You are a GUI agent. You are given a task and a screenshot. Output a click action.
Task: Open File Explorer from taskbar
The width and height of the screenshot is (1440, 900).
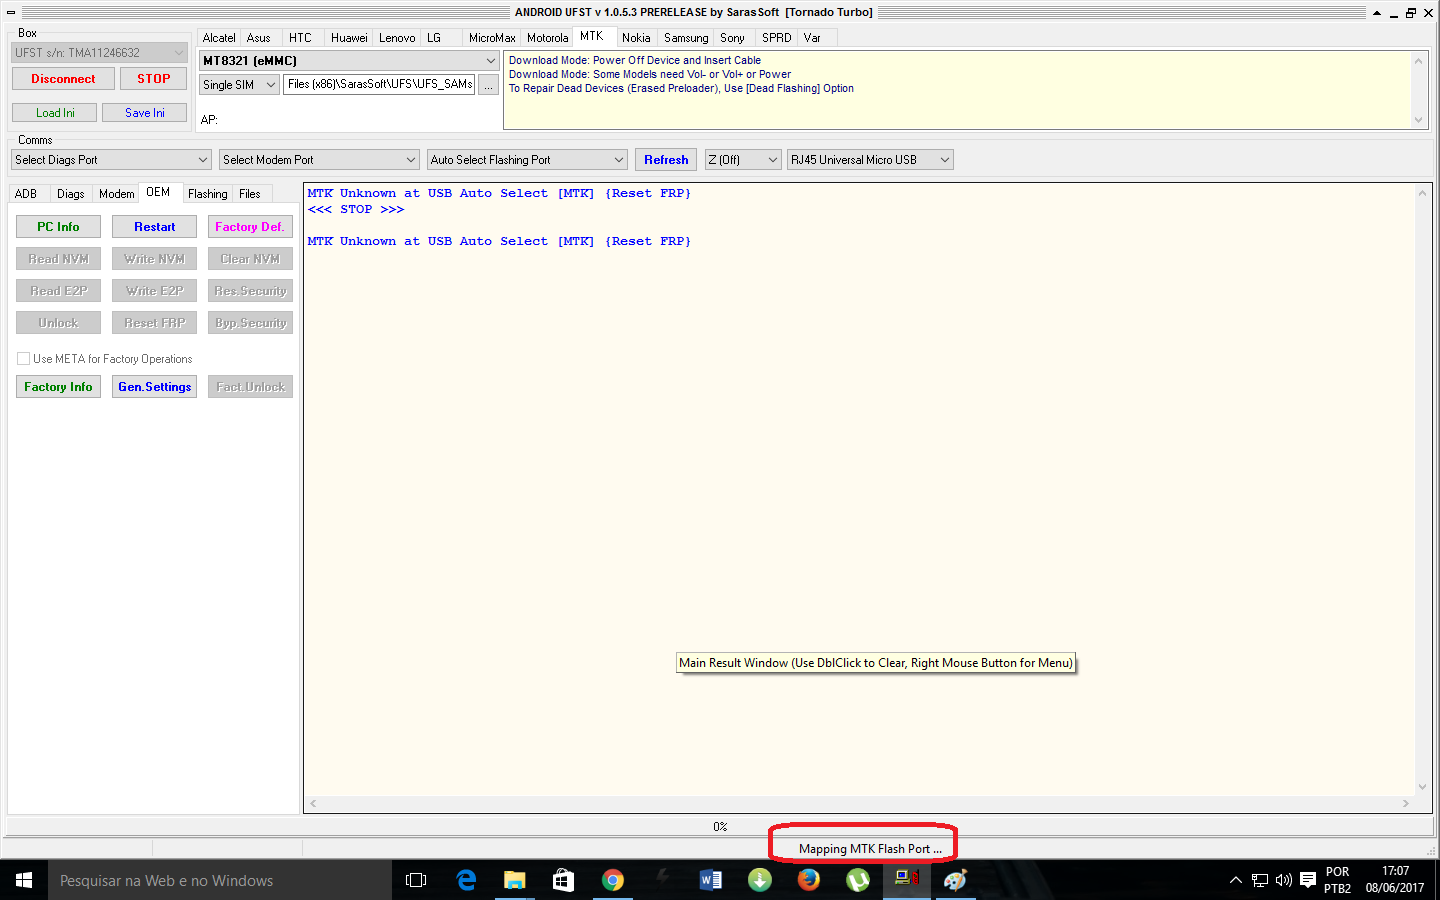pyautogui.click(x=514, y=880)
